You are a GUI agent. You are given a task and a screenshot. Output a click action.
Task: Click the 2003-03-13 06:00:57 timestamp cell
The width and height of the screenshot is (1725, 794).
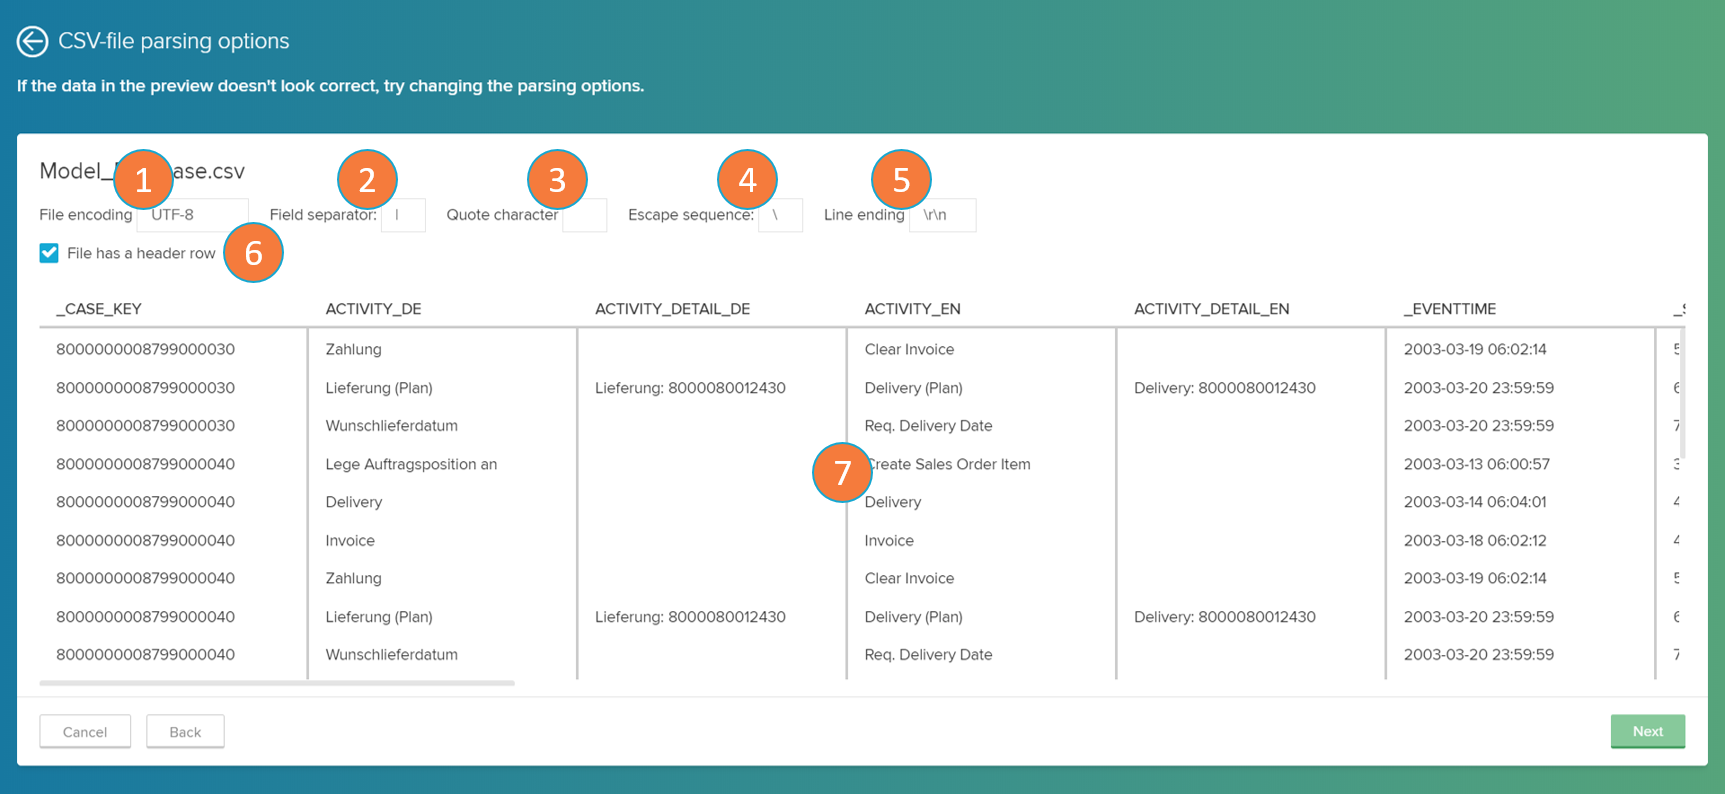[1476, 464]
